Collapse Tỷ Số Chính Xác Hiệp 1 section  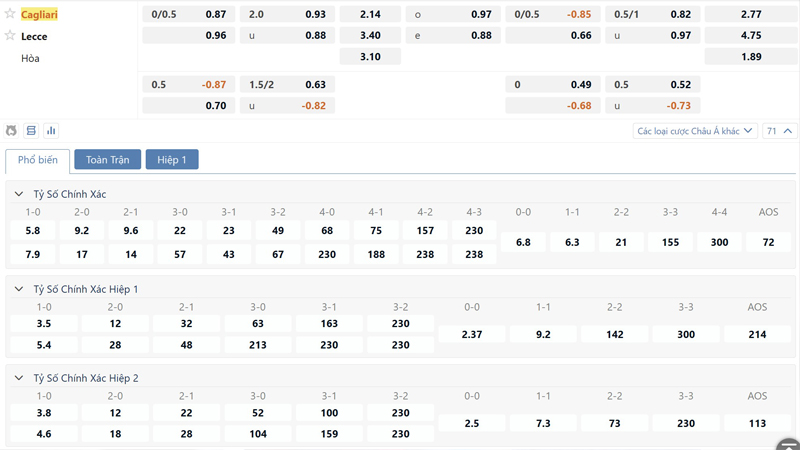19,289
